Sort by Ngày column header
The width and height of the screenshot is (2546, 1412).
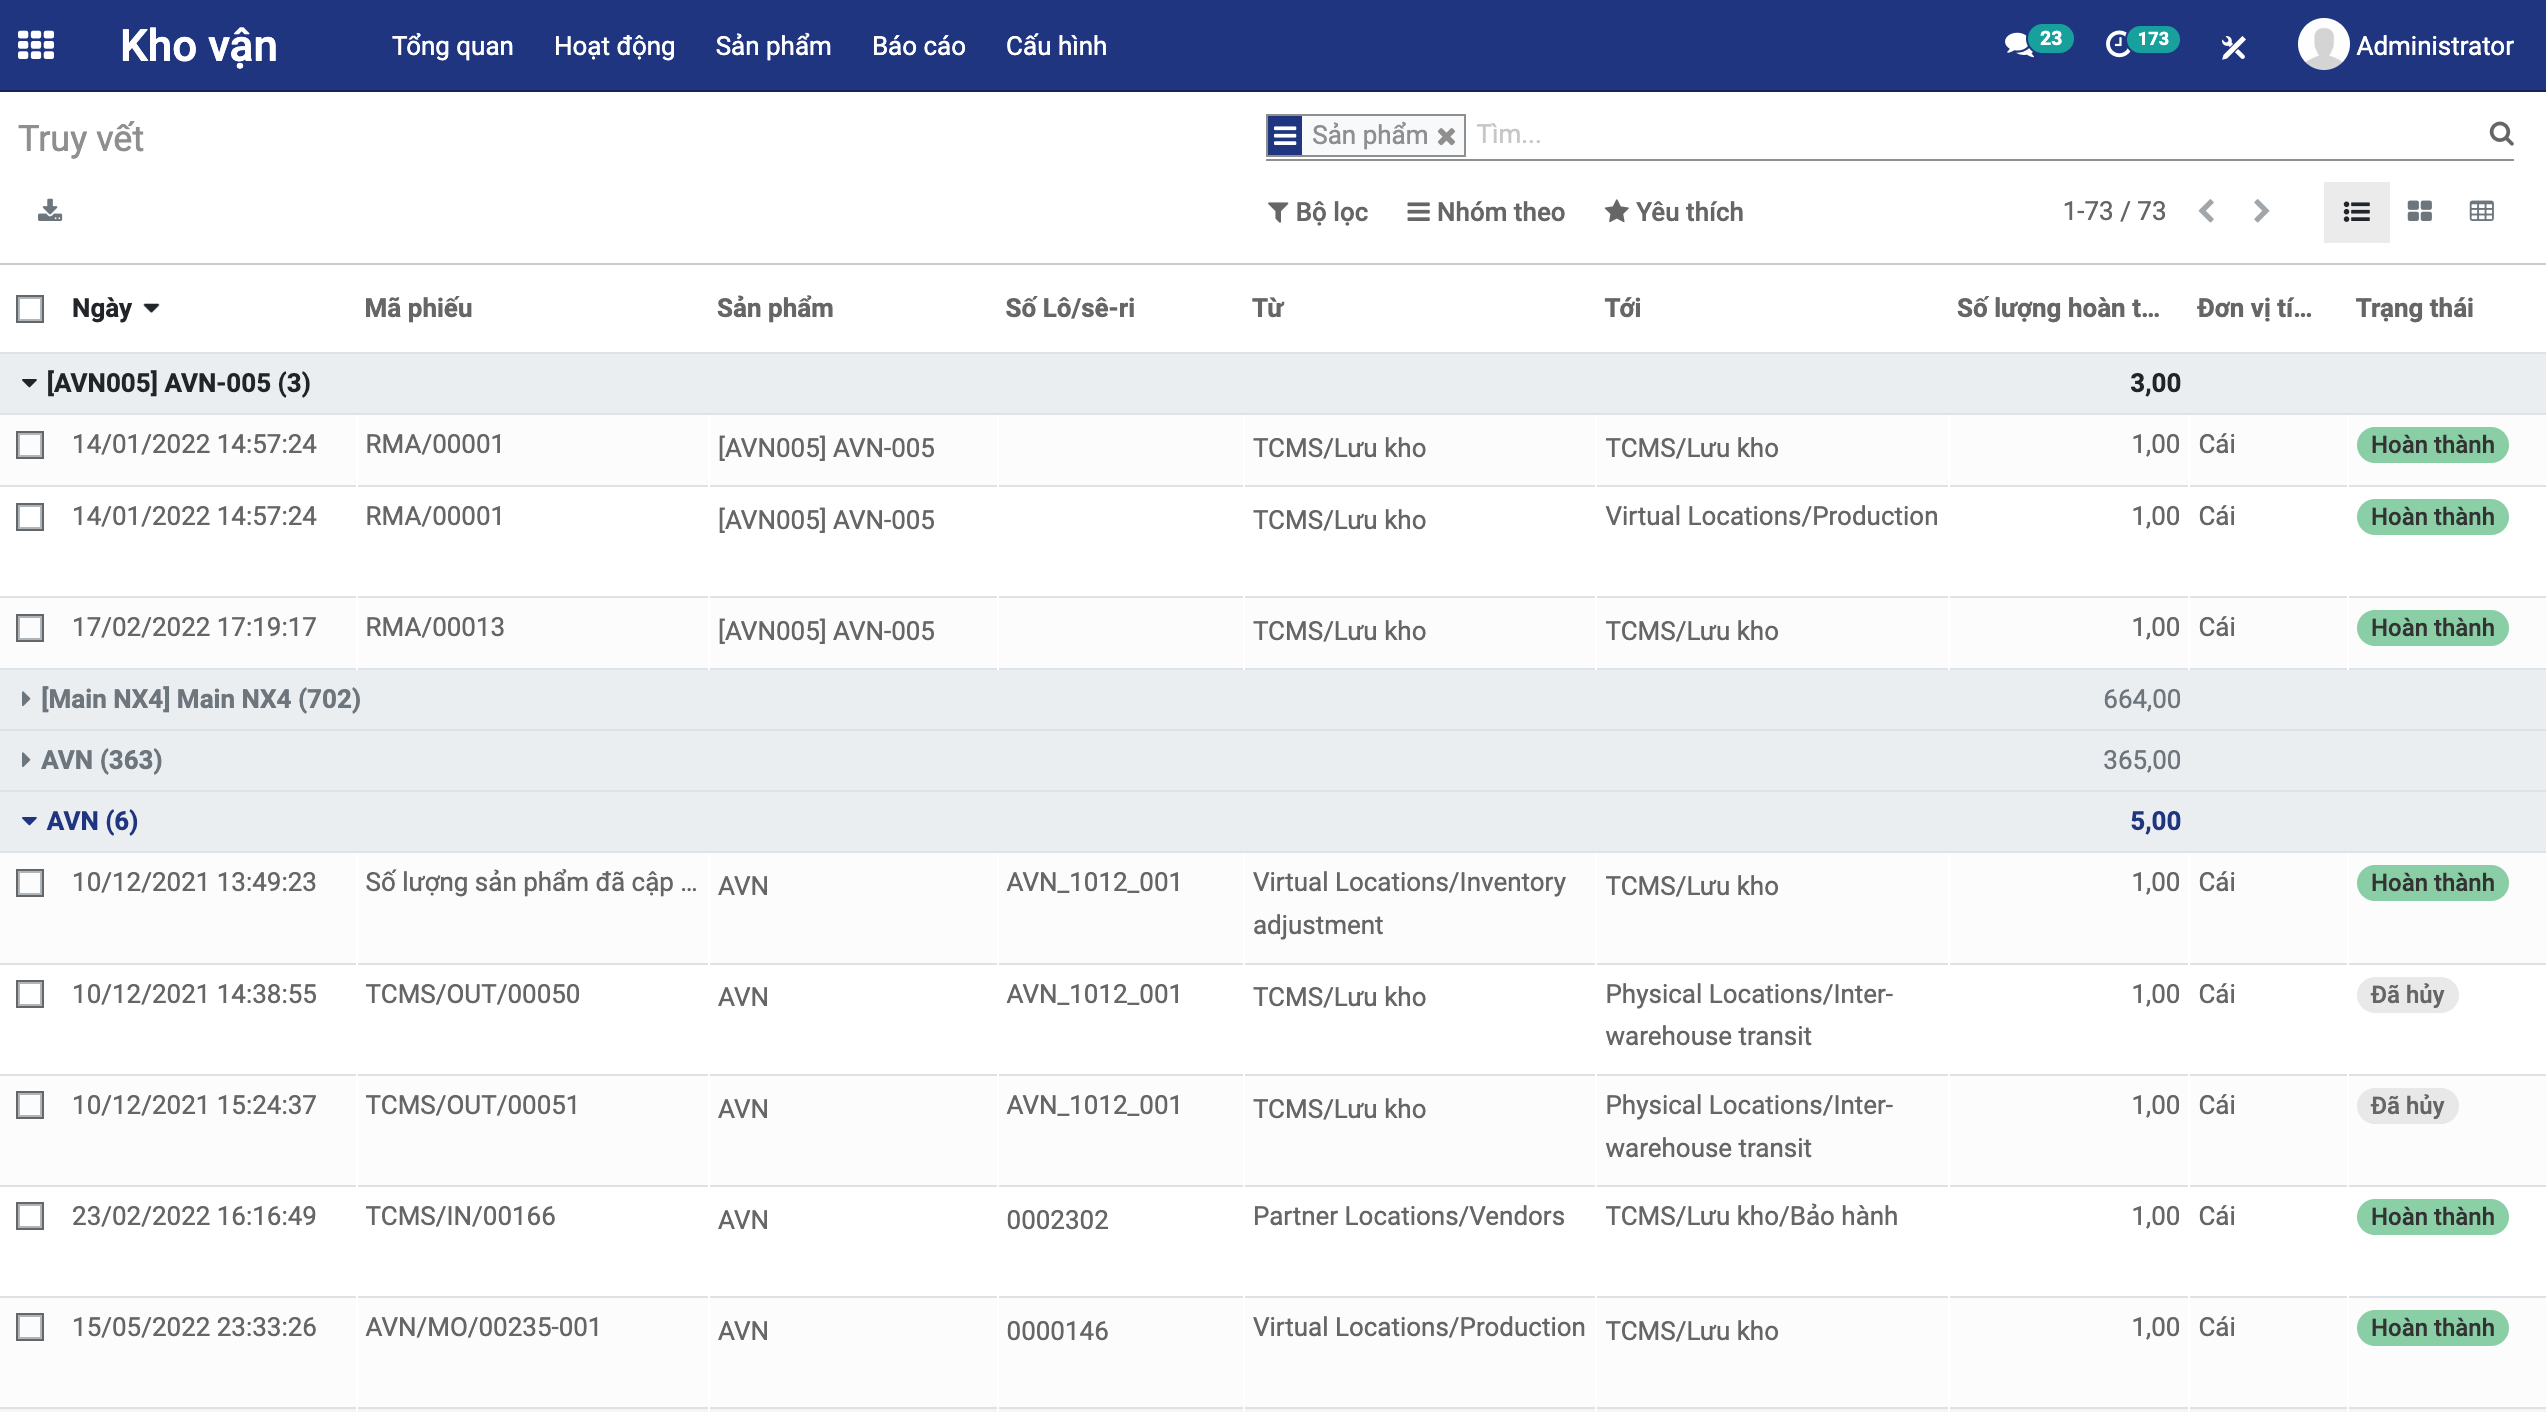(115, 308)
